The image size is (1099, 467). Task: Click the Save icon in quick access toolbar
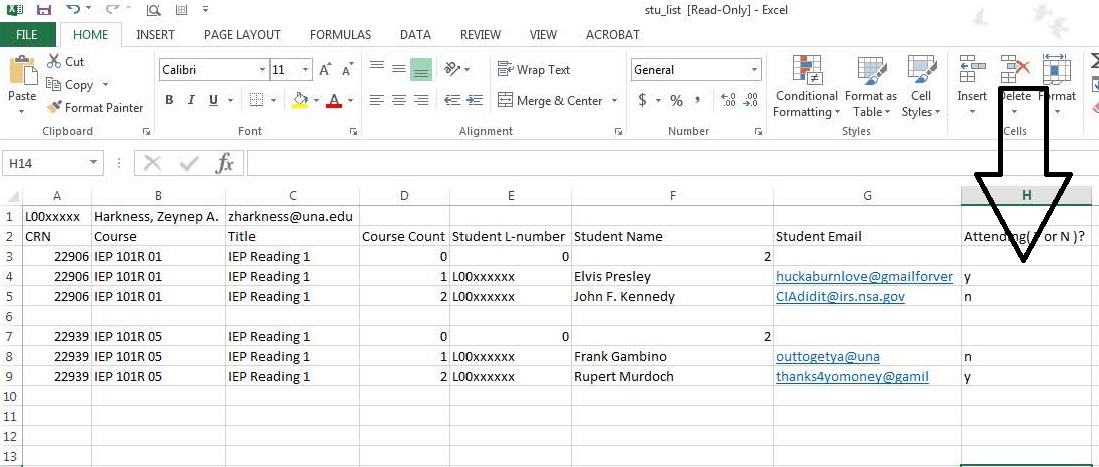click(x=44, y=10)
